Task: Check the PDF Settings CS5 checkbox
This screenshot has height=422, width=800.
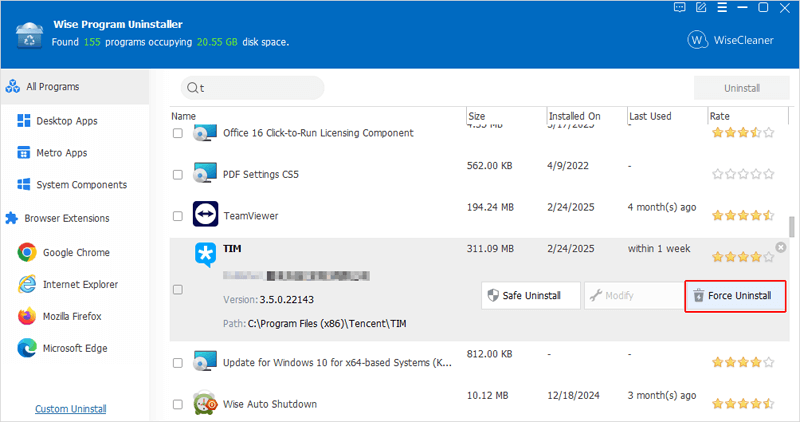Action: tap(178, 175)
